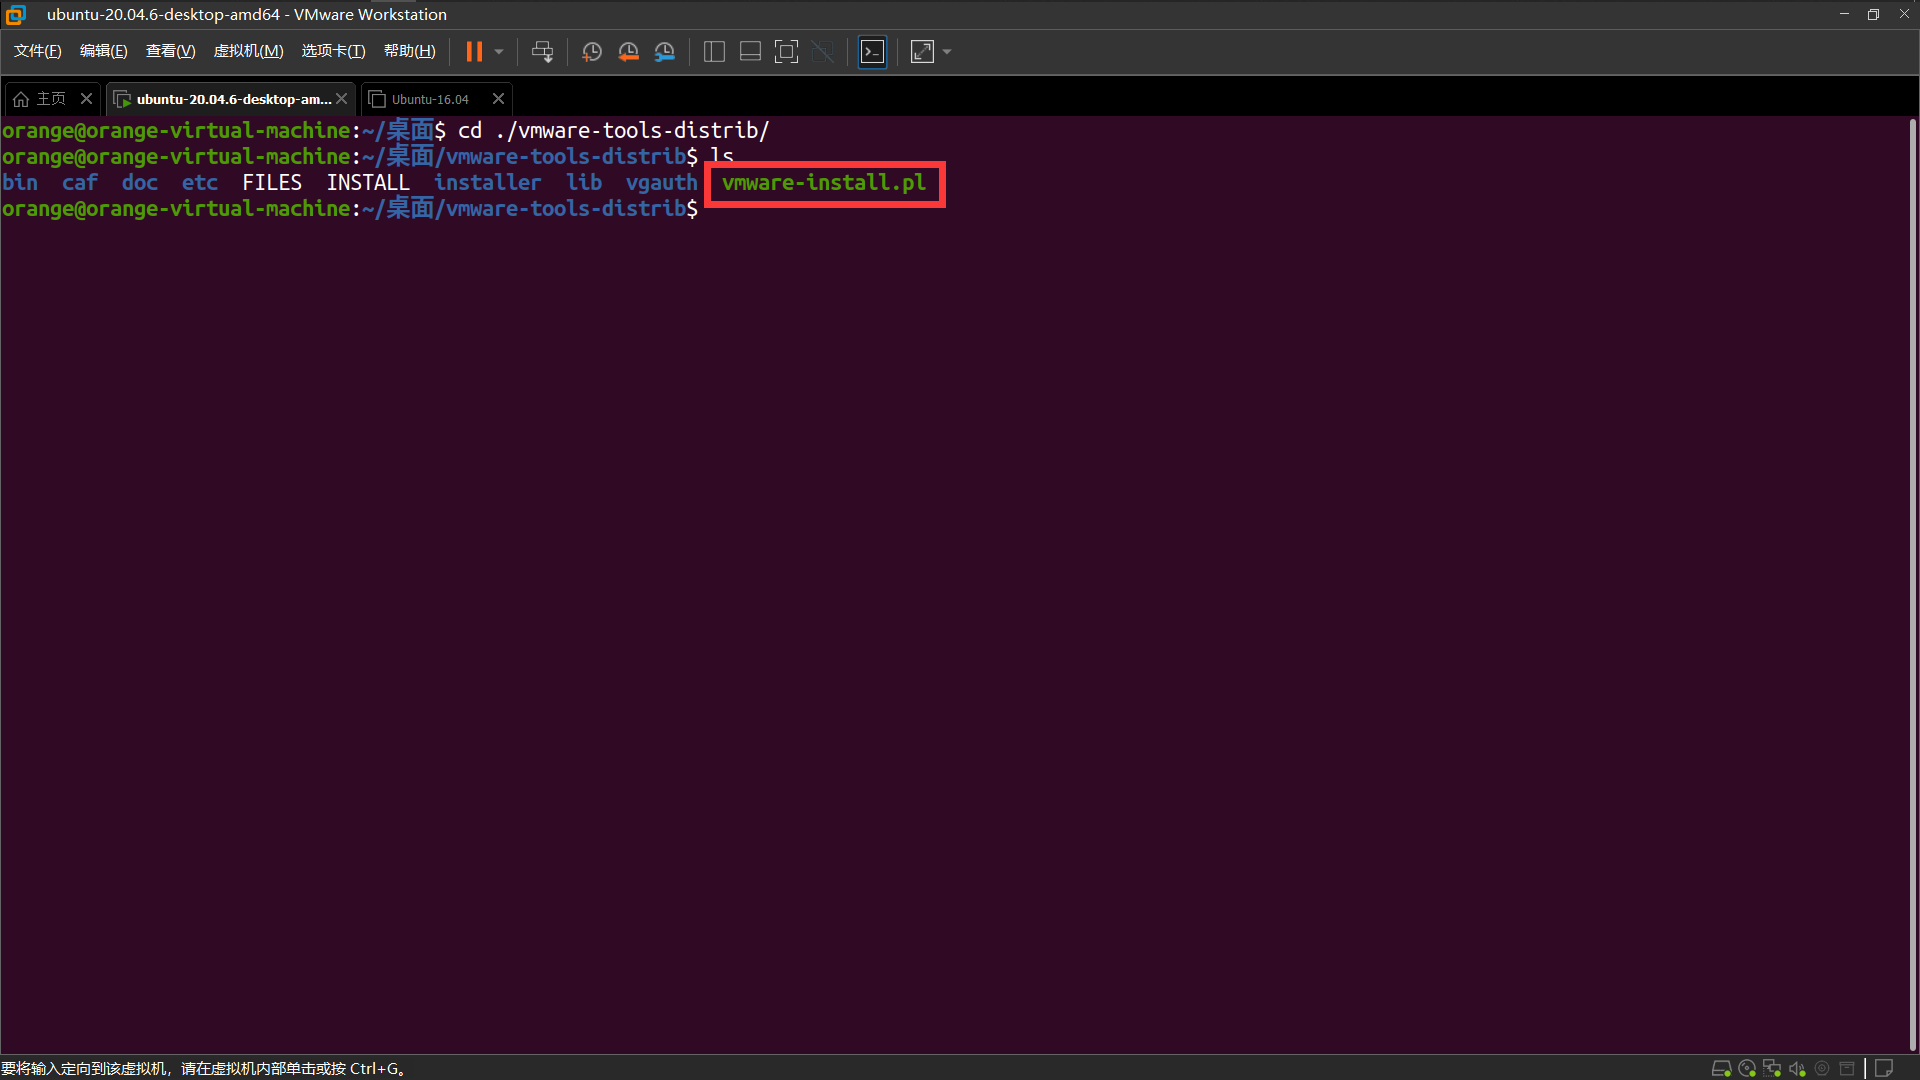Viewport: 1920px width, 1080px height.
Task: Open the snapshot manager wrench icon
Action: tap(665, 52)
